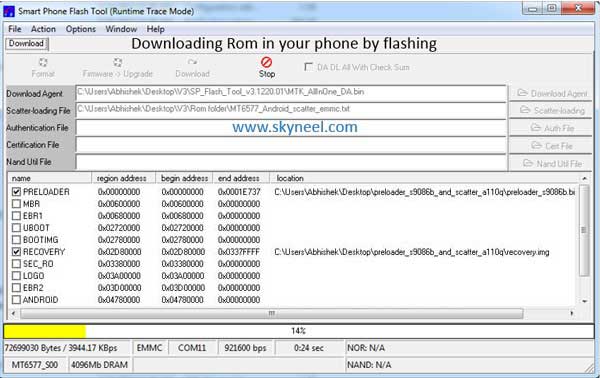Uncheck the PRELOADER partition checkbox
The height and width of the screenshot is (378, 600).
16,192
